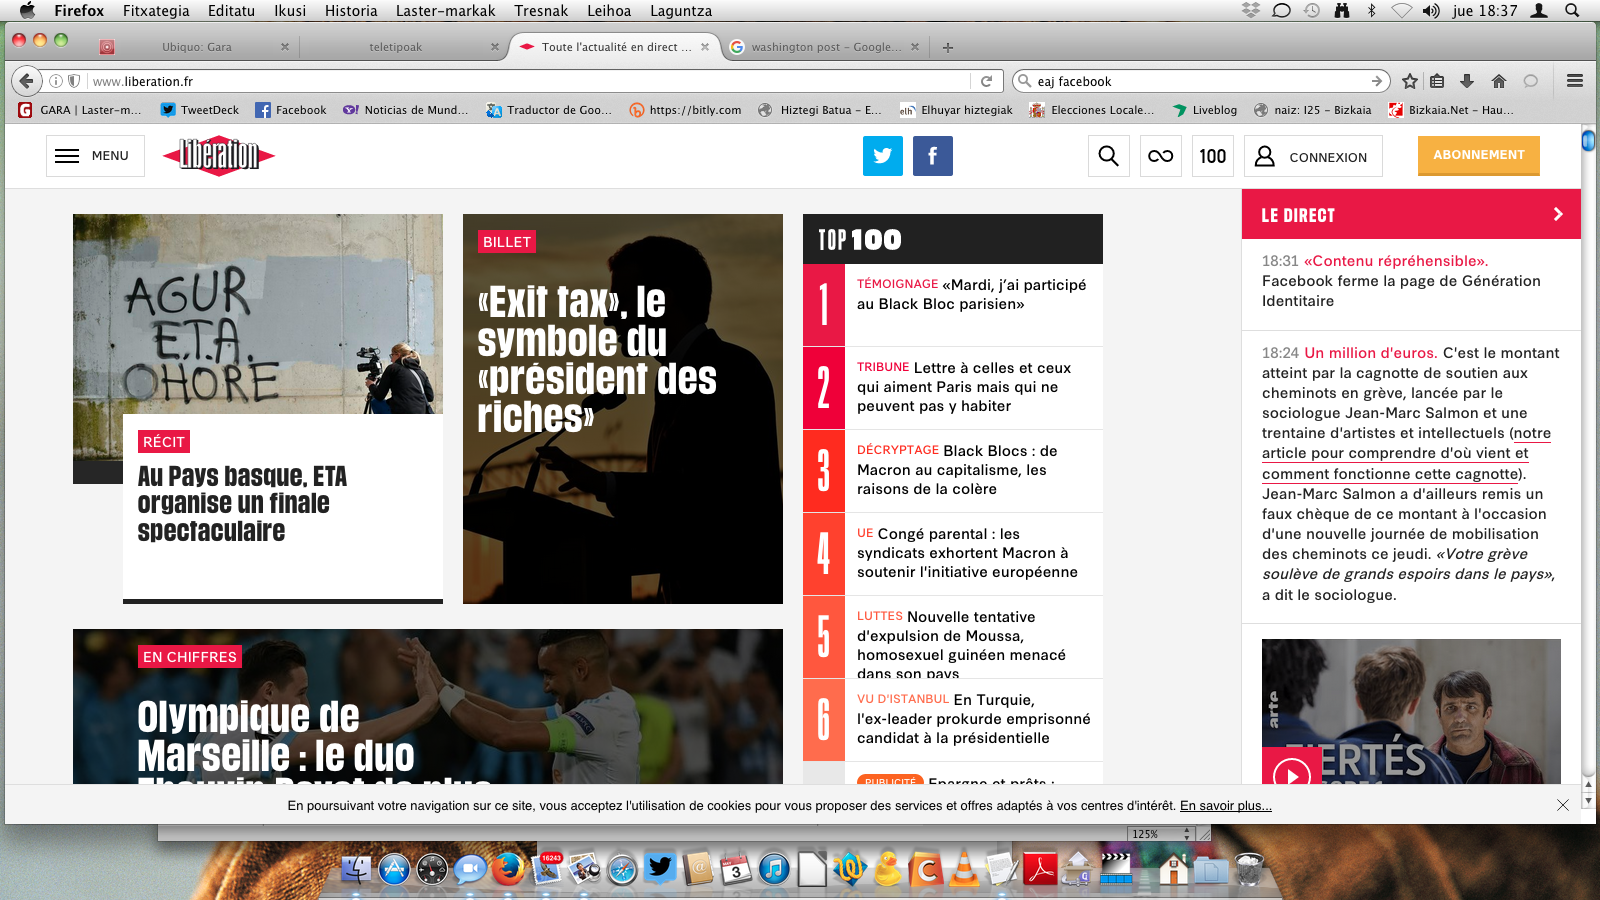The image size is (1600, 900).
Task: Click the ABONNEMENT button
Action: tap(1478, 155)
